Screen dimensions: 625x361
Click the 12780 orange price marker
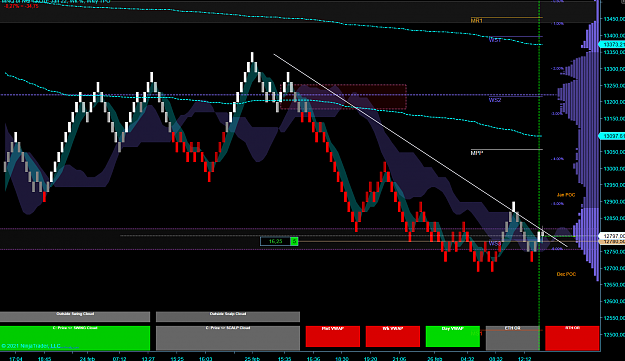tap(612, 242)
